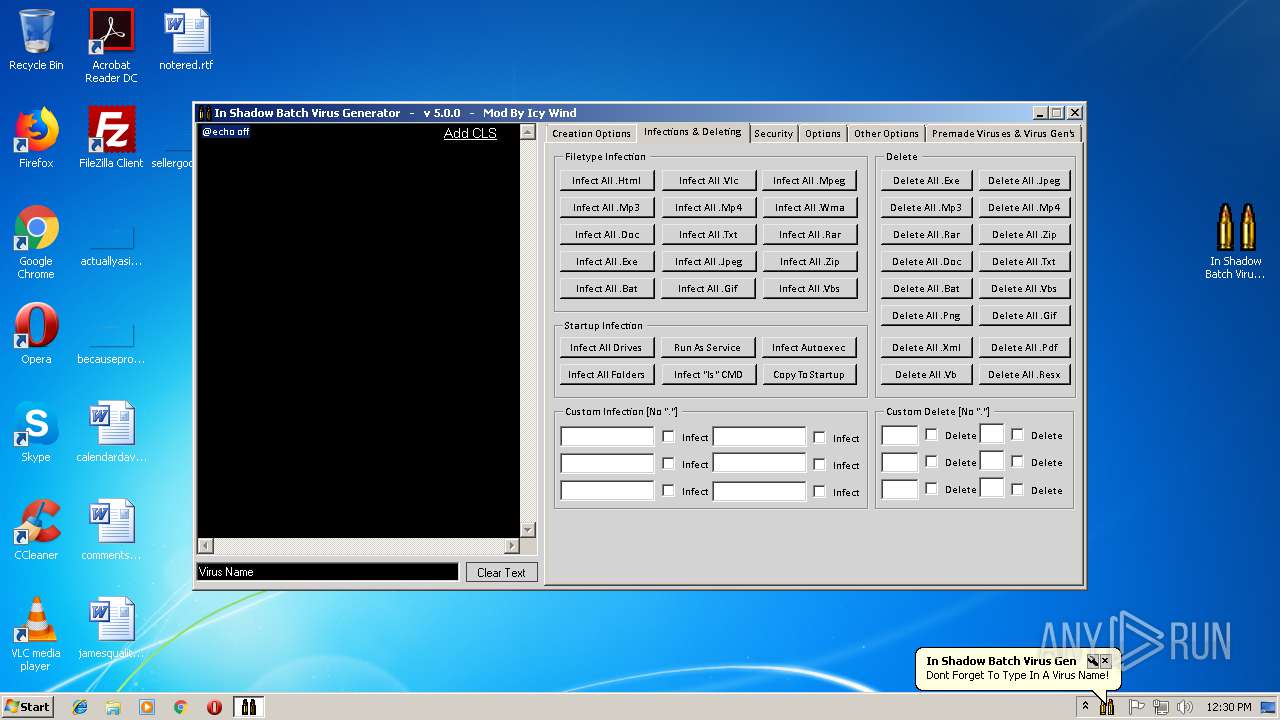Screen dimensions: 1280x720
Task: Select the jamesqualit document on the desktop
Action: (111, 628)
